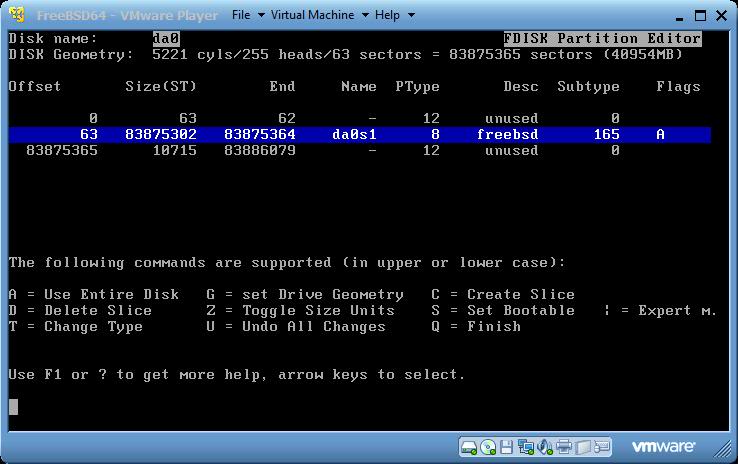
Task: Click the 'End' column header
Action: pos(282,87)
